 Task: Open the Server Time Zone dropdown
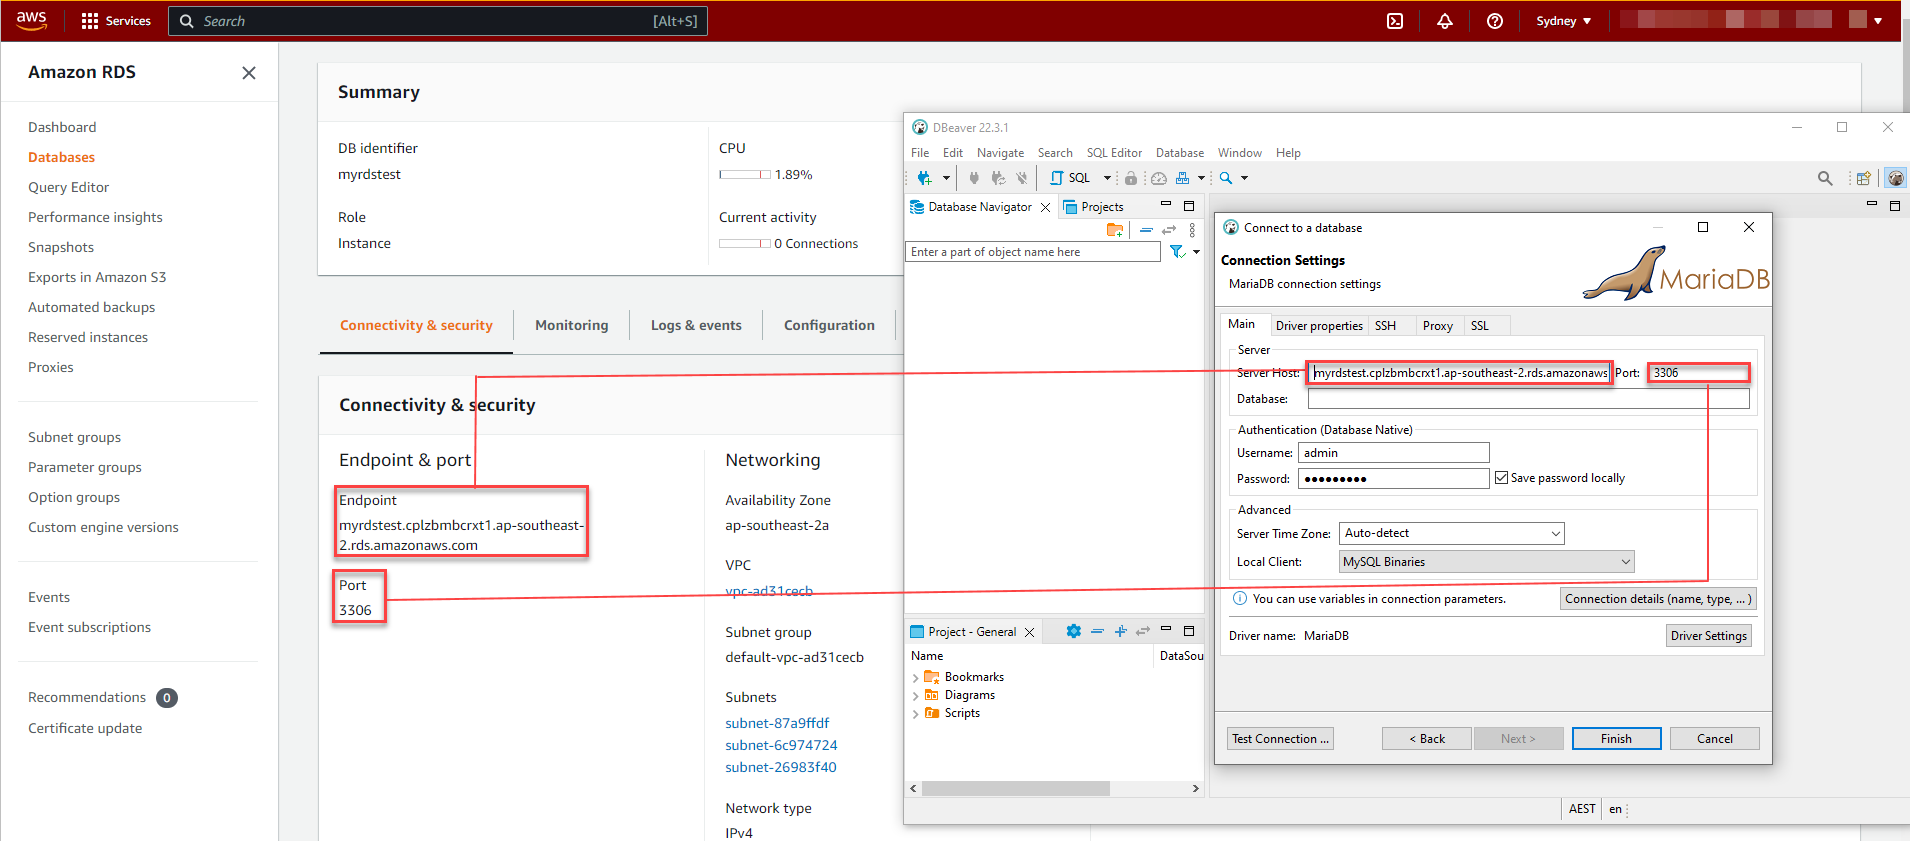(1452, 534)
